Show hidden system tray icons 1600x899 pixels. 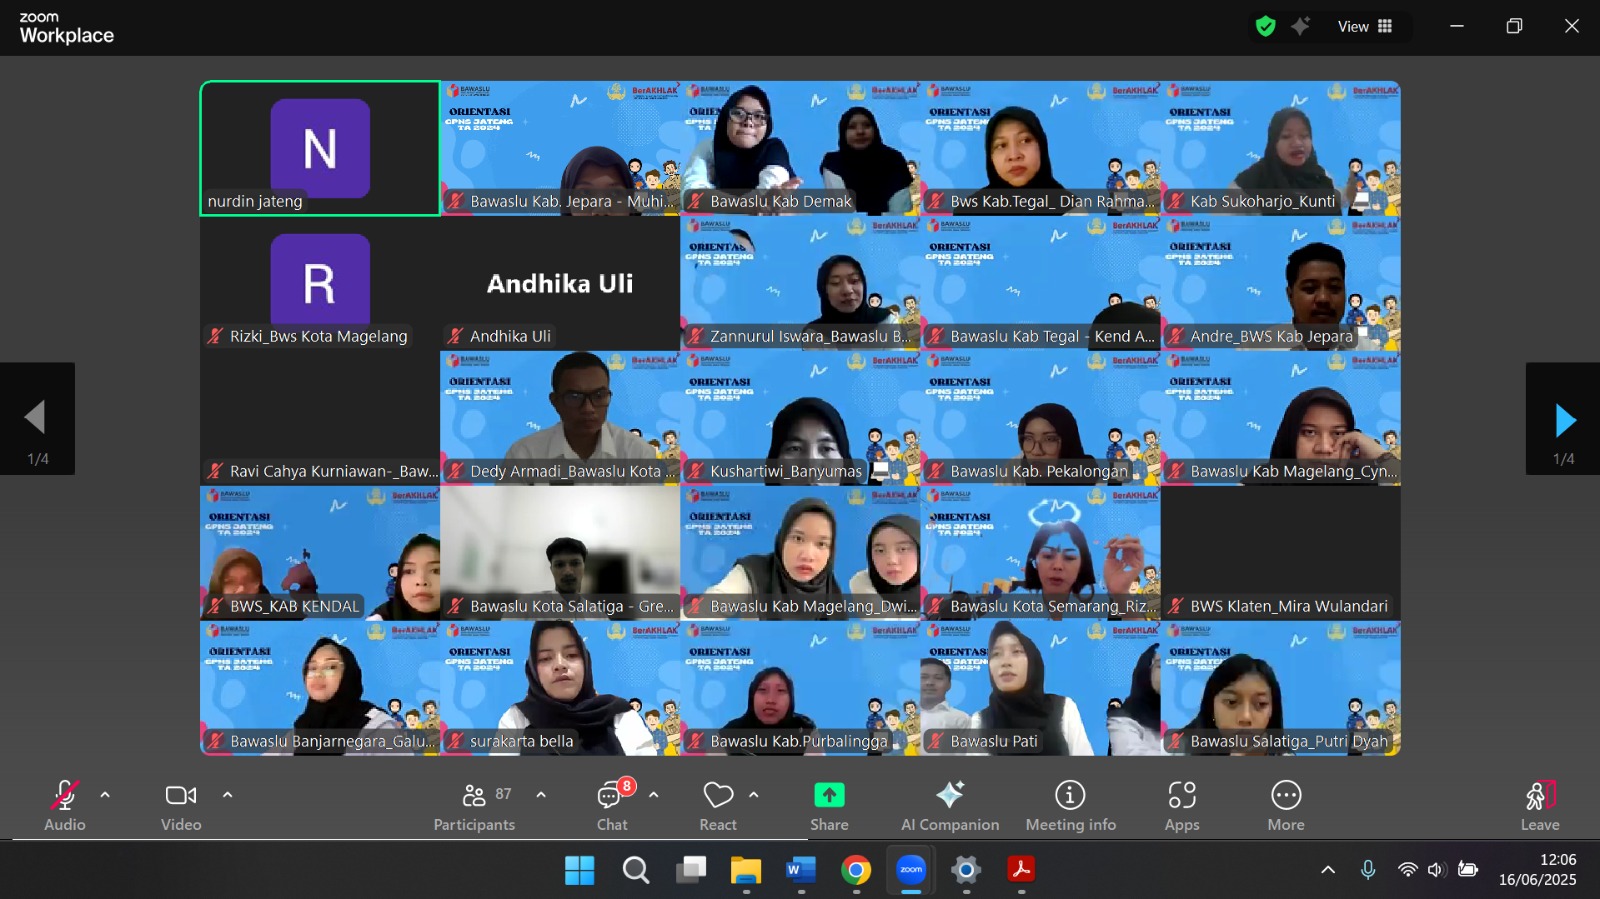pyautogui.click(x=1328, y=870)
